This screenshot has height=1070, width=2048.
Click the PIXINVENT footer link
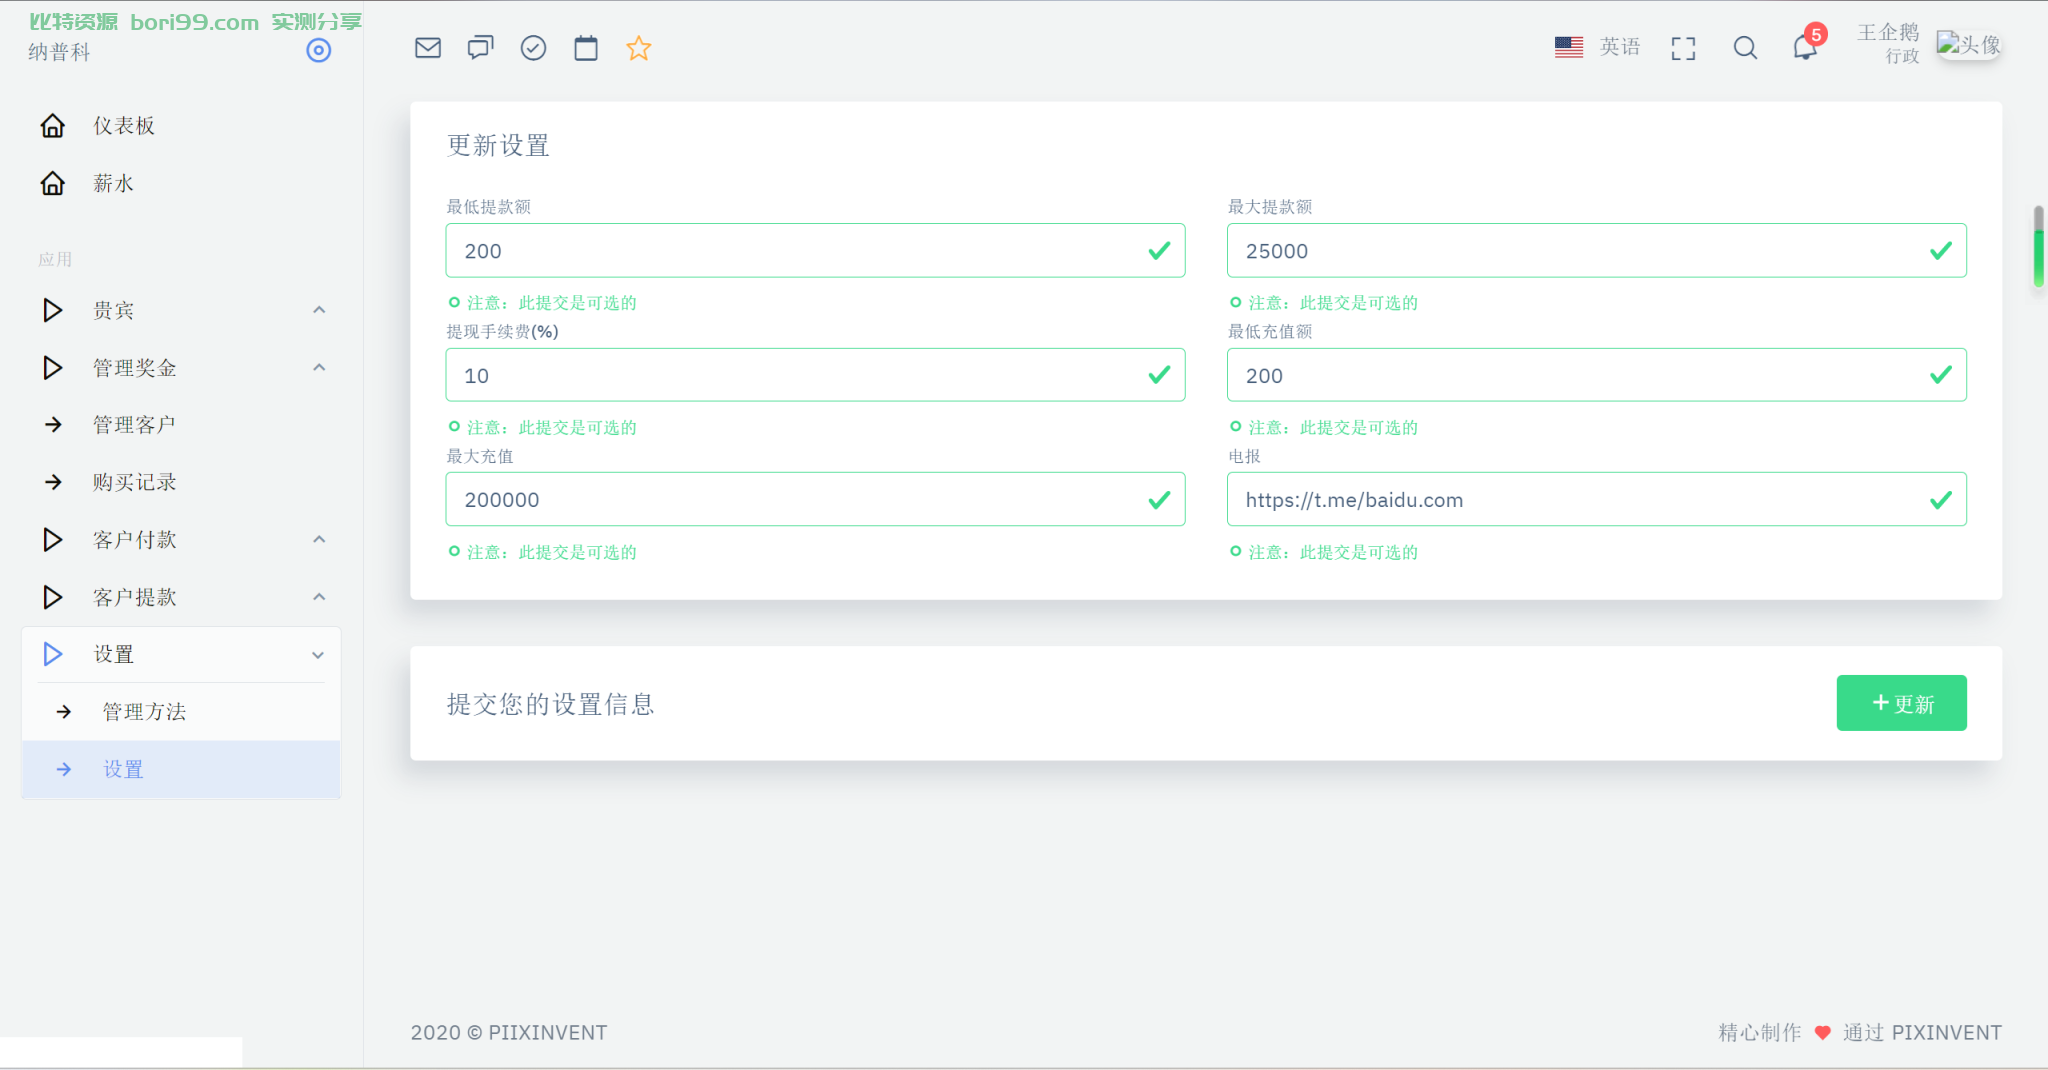point(1946,1032)
